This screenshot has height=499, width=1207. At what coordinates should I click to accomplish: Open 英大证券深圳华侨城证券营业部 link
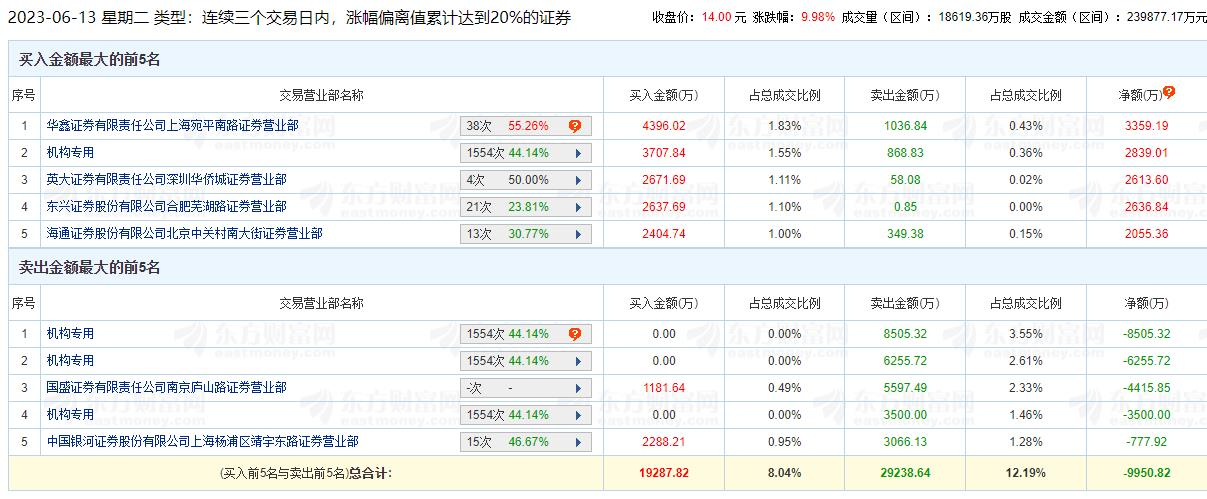coord(166,180)
